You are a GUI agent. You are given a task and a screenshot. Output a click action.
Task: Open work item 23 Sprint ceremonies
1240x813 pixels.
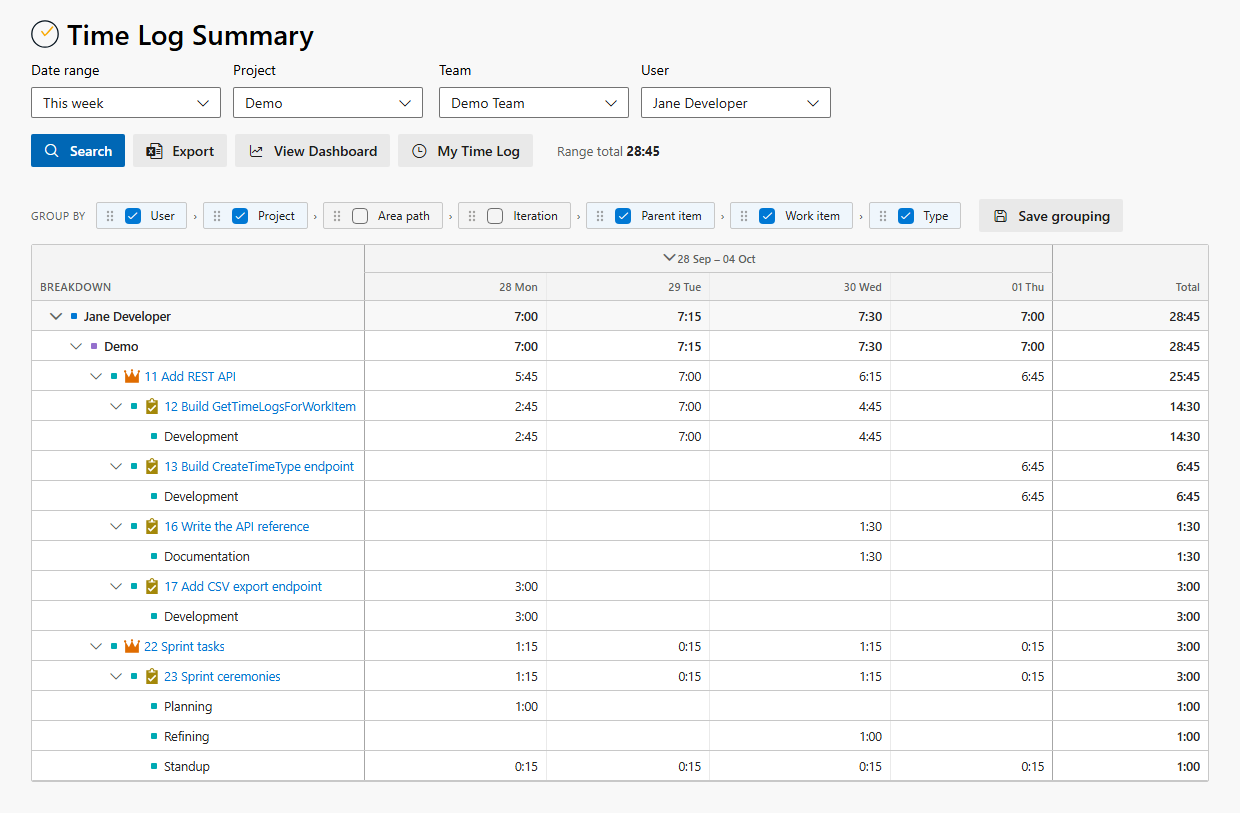(x=222, y=677)
